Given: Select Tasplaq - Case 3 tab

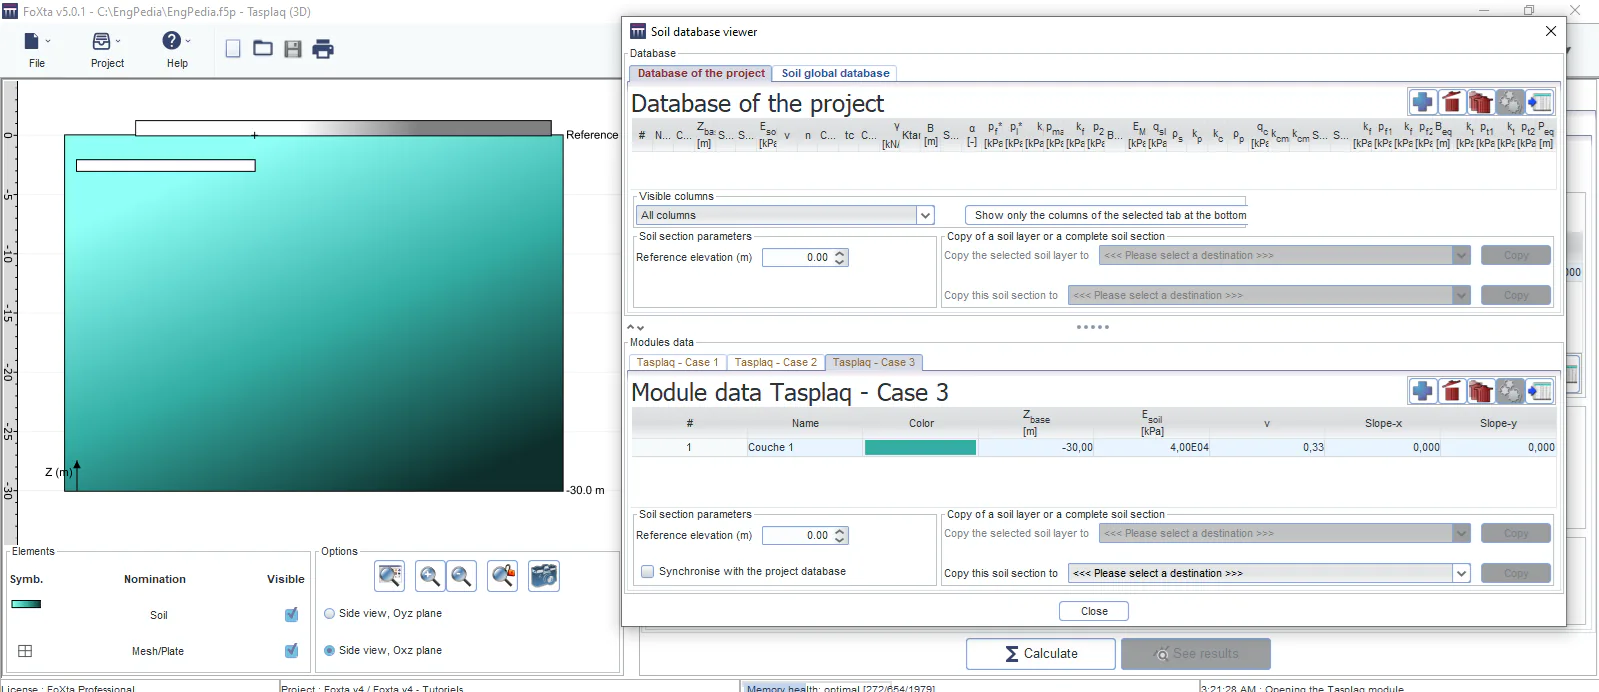Looking at the screenshot, I should pos(873,362).
